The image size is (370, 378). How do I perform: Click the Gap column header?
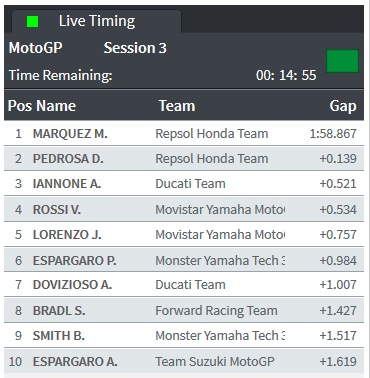[x=343, y=106]
